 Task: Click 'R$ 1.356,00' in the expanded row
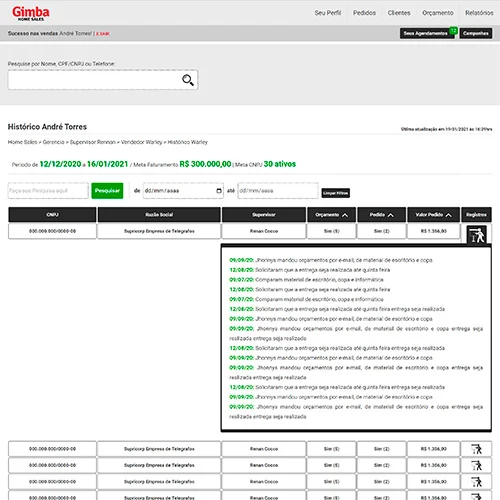[x=434, y=231]
